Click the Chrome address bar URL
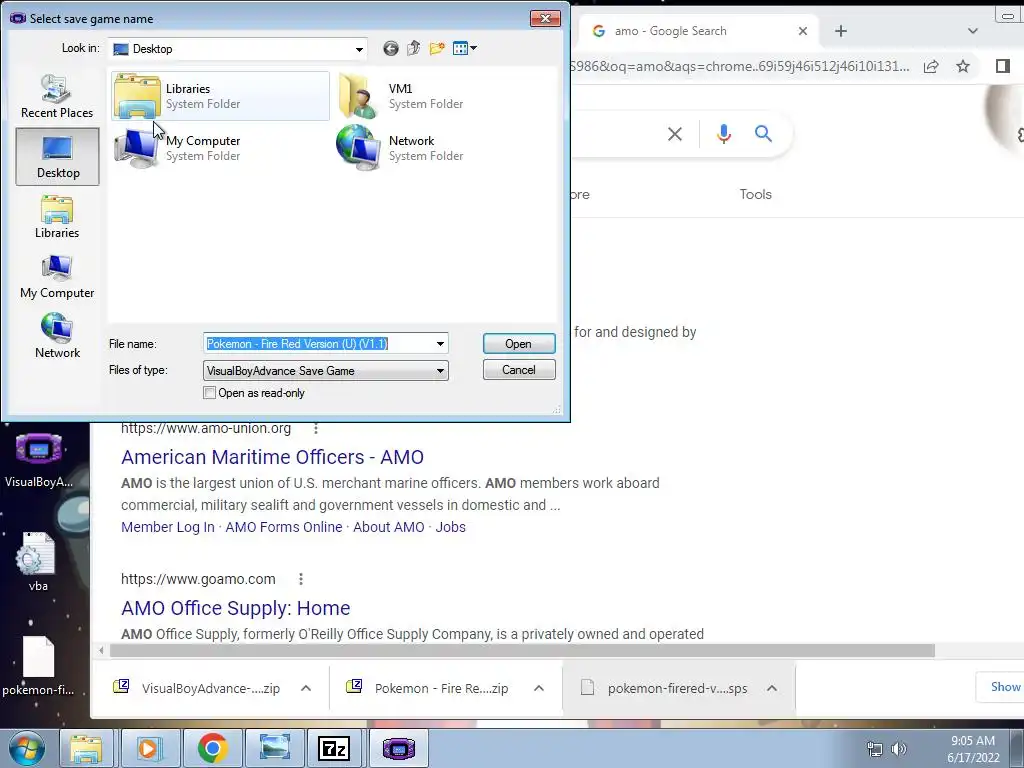 [x=739, y=66]
